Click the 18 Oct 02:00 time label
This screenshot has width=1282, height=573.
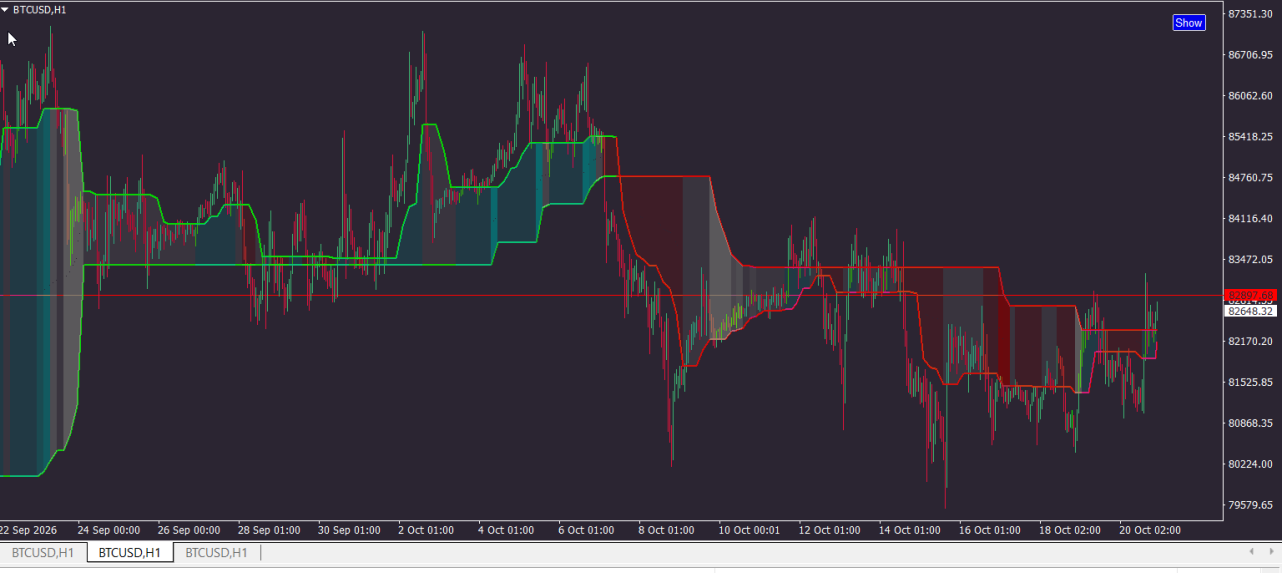pos(1069,530)
